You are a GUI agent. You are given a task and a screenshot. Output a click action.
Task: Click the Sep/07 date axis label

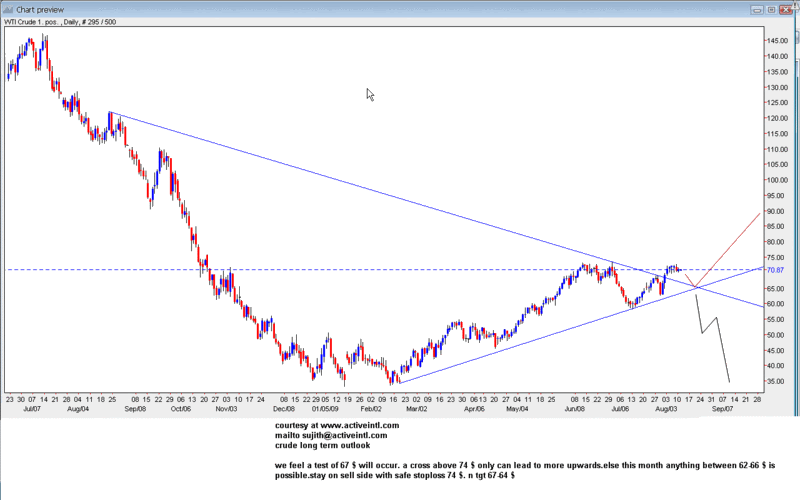point(722,409)
